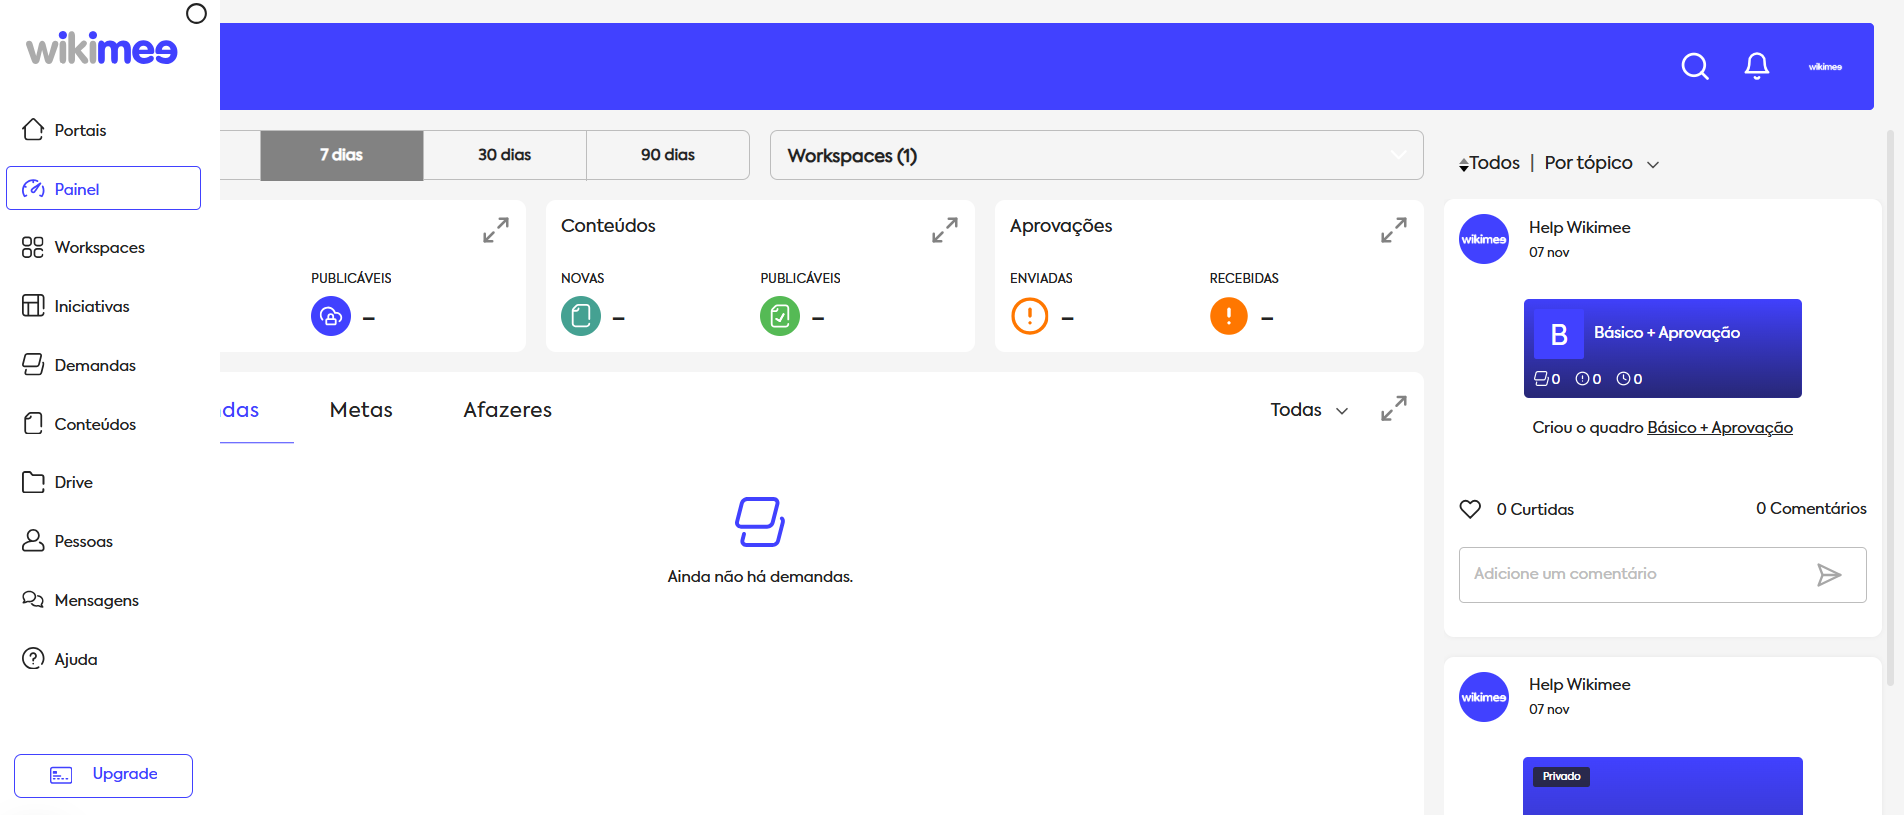Select the 30 dias period option

coord(504,155)
